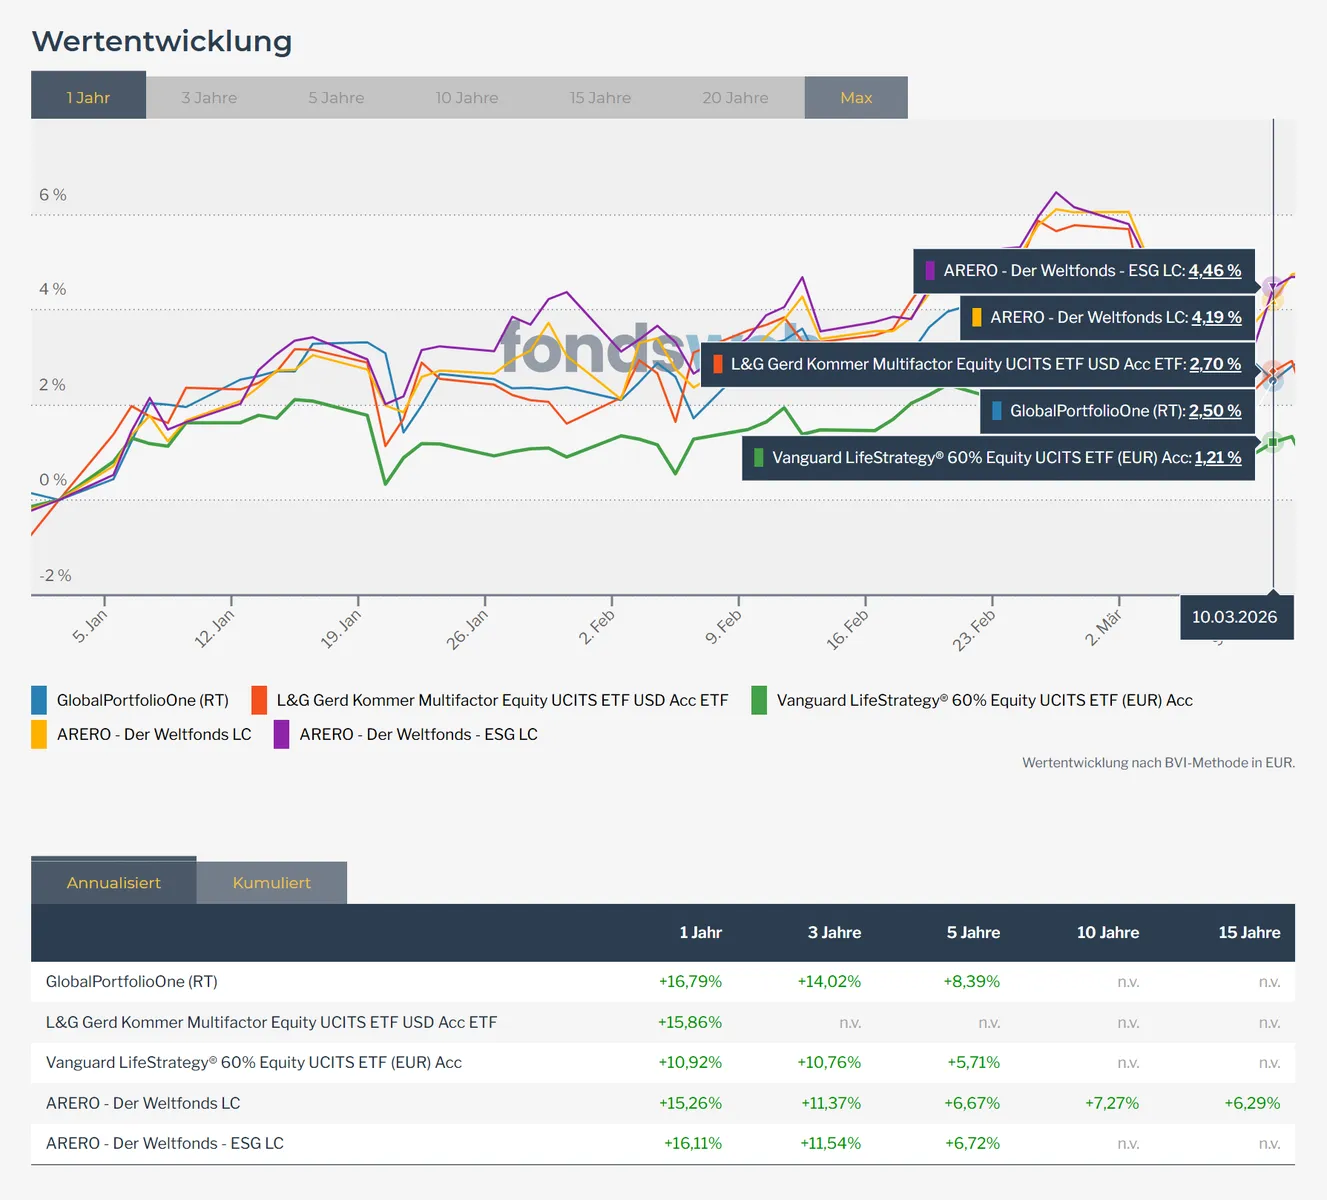Hide the Vanguard LifeStrategy series via legend label
1327x1200 pixels.
pos(984,700)
